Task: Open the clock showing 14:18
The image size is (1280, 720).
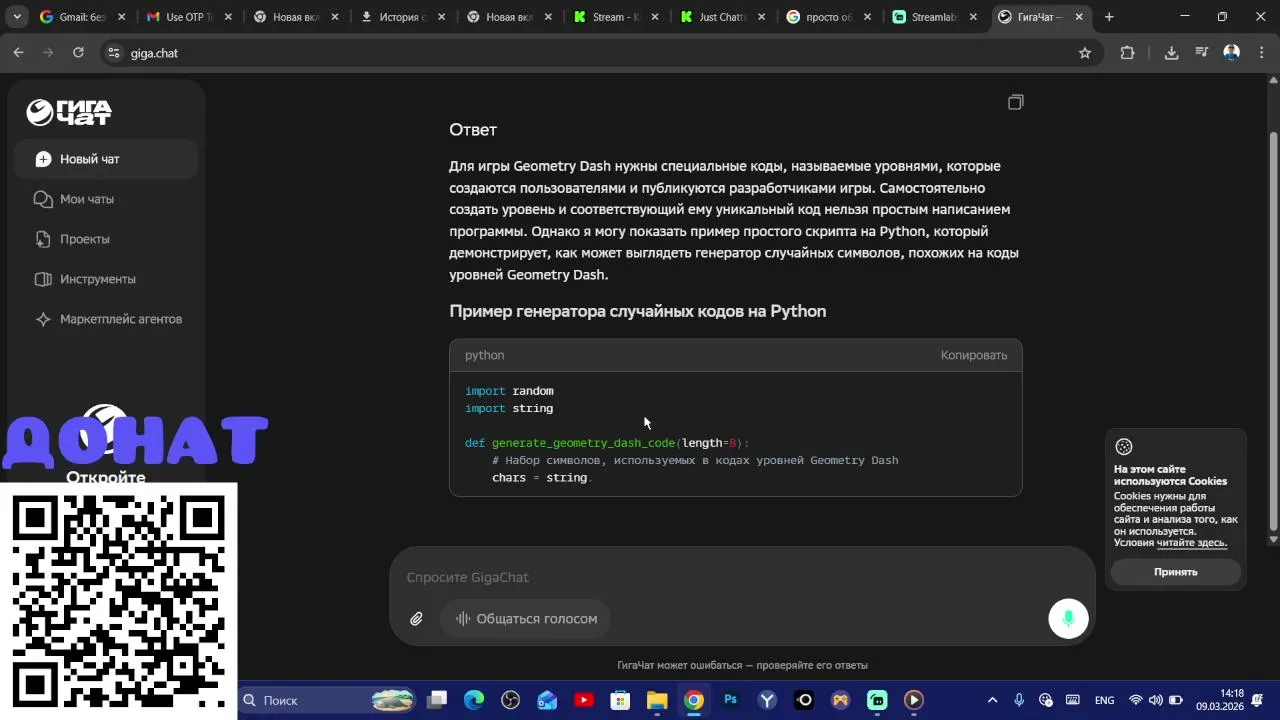Action: [1218, 700]
